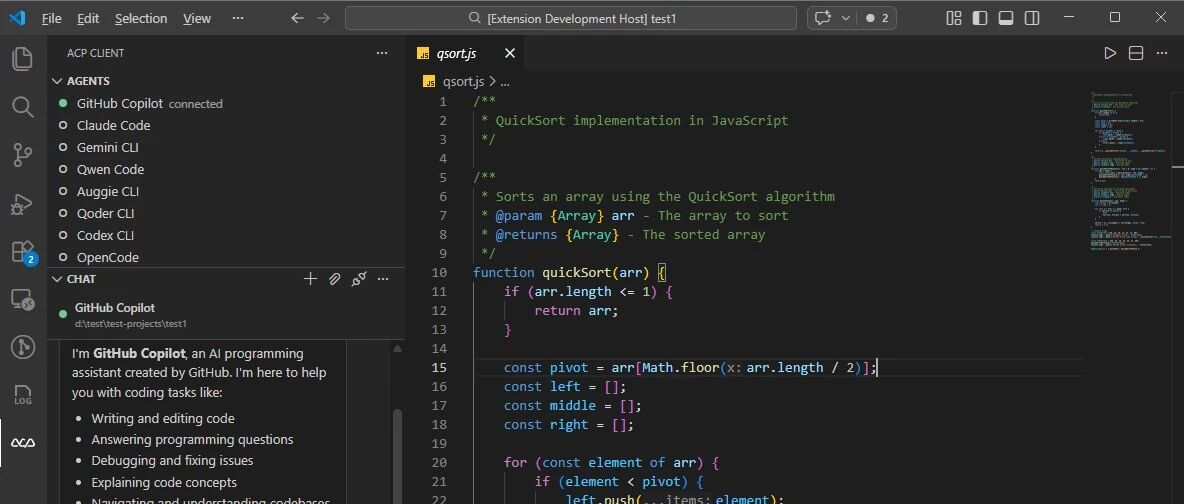Open the View menu
1184x504 pixels.
pyautogui.click(x=197, y=18)
